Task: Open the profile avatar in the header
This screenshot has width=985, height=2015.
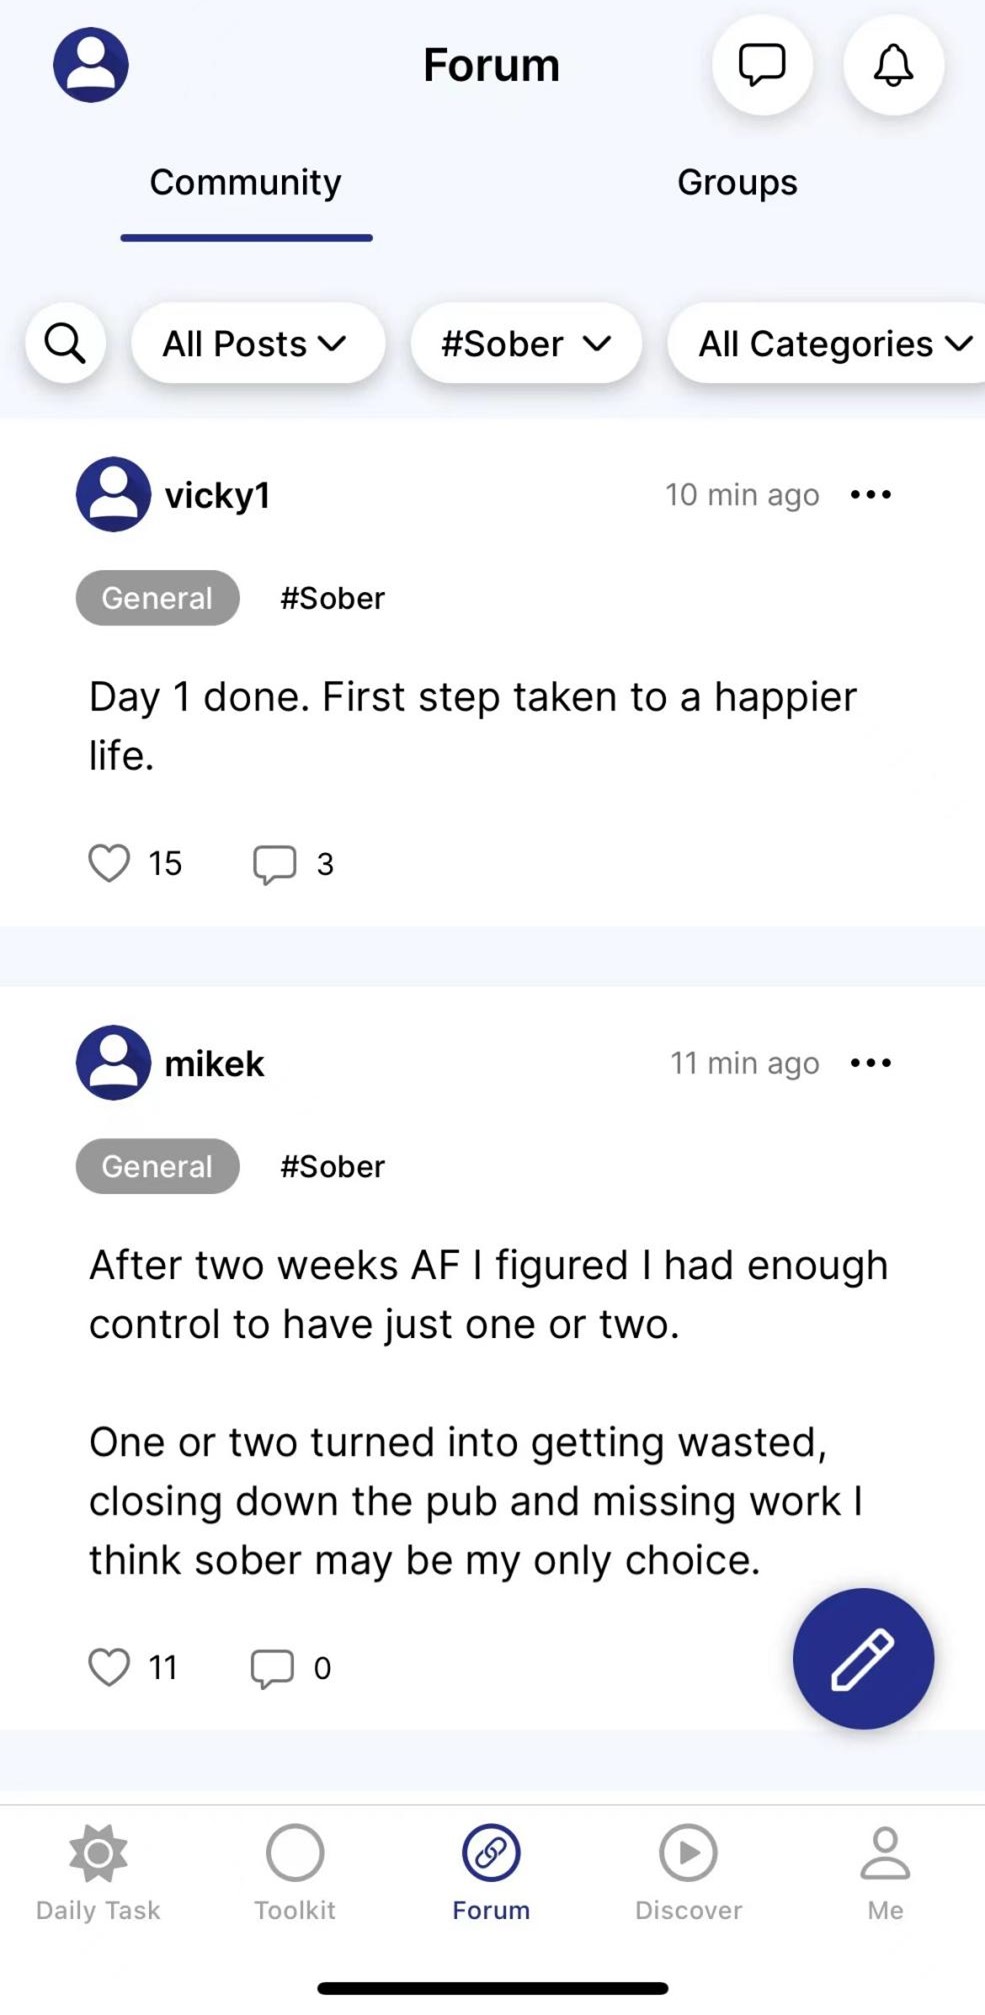Action: click(91, 65)
